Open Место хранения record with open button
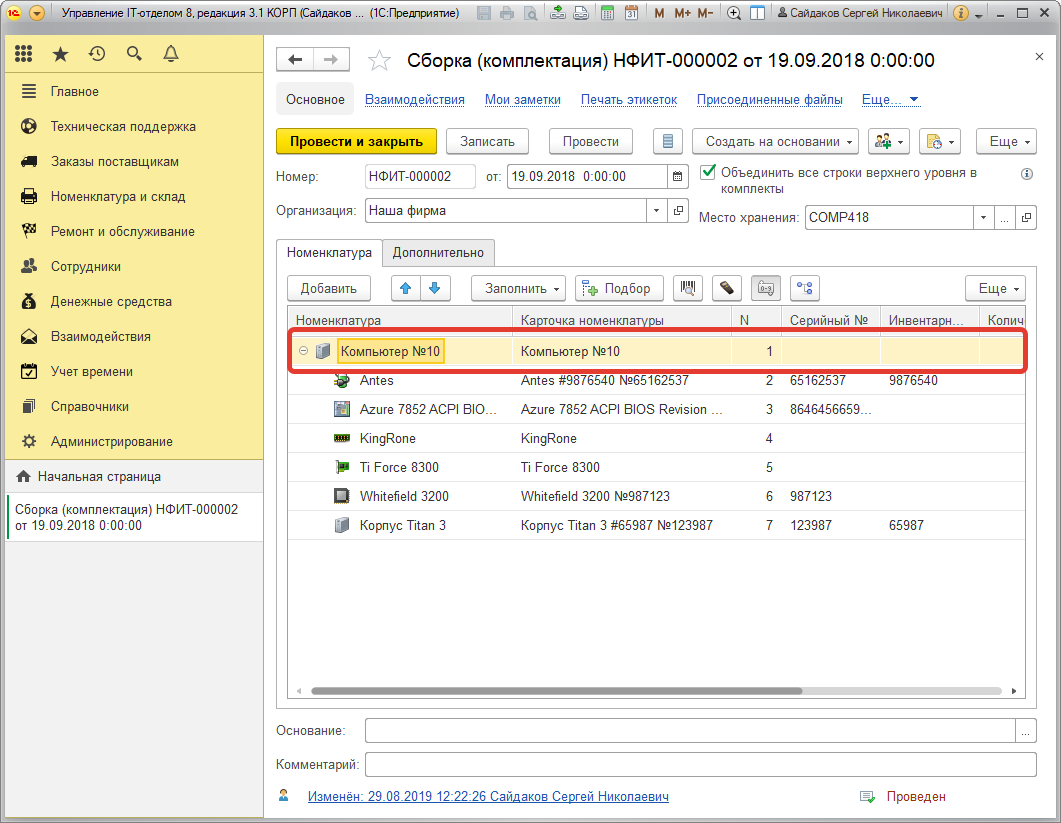1061x823 pixels. tap(1026, 217)
